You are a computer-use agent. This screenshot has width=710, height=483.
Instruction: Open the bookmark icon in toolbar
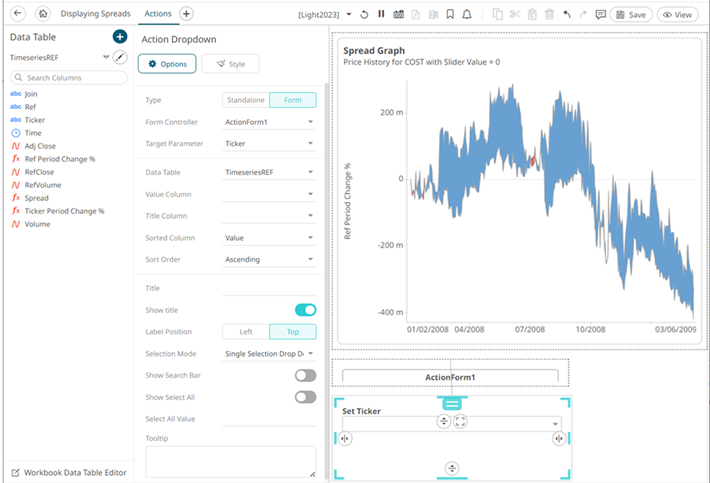click(x=450, y=14)
